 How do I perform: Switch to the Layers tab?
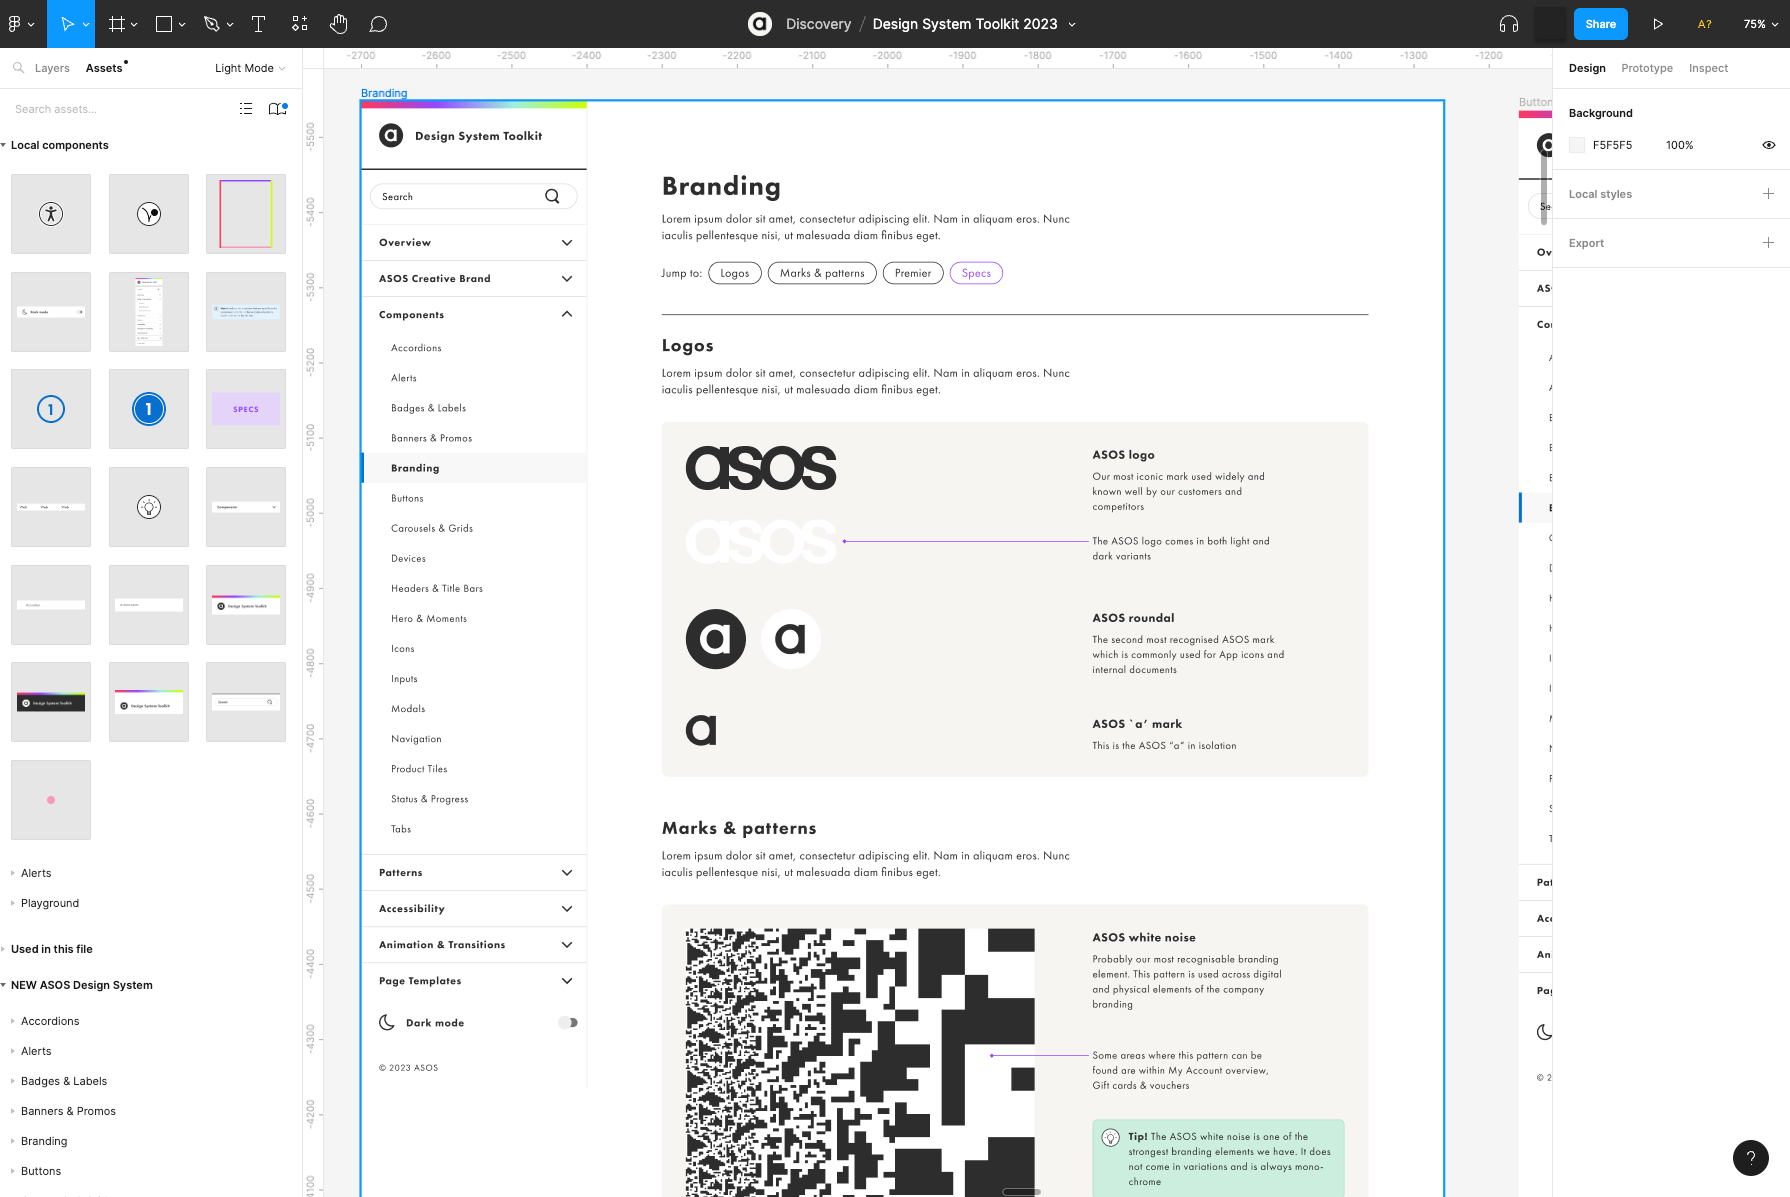click(x=52, y=68)
